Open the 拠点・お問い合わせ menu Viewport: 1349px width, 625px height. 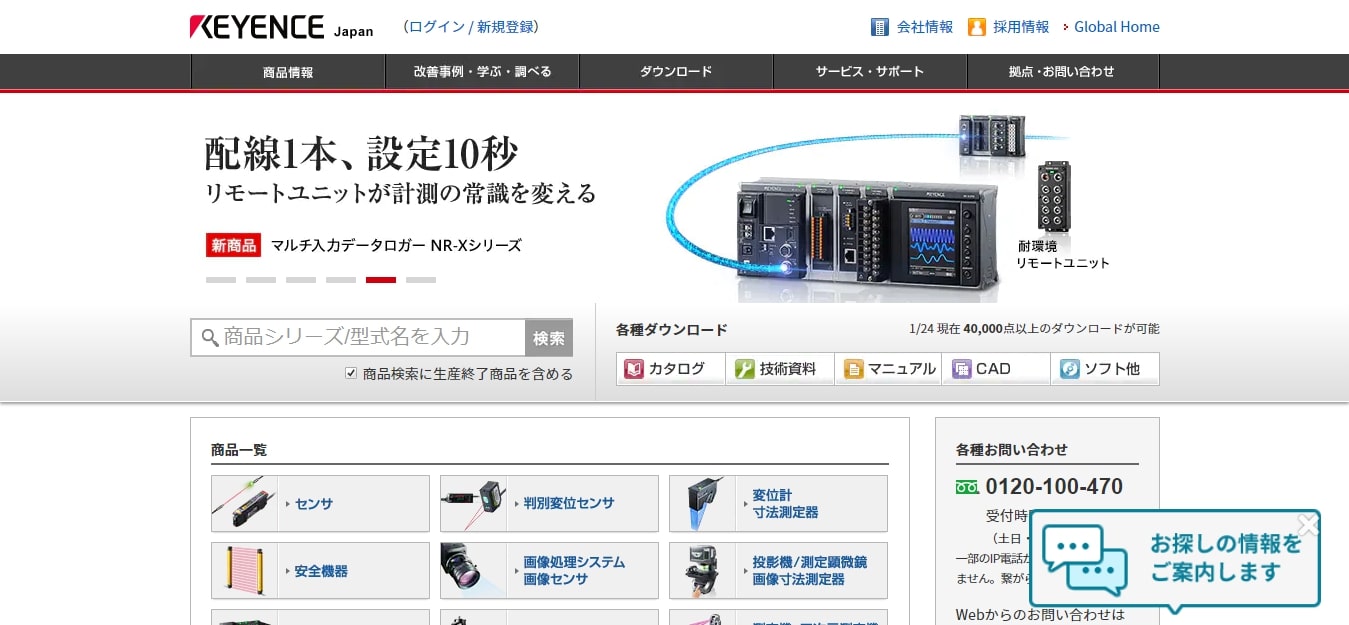(1062, 72)
